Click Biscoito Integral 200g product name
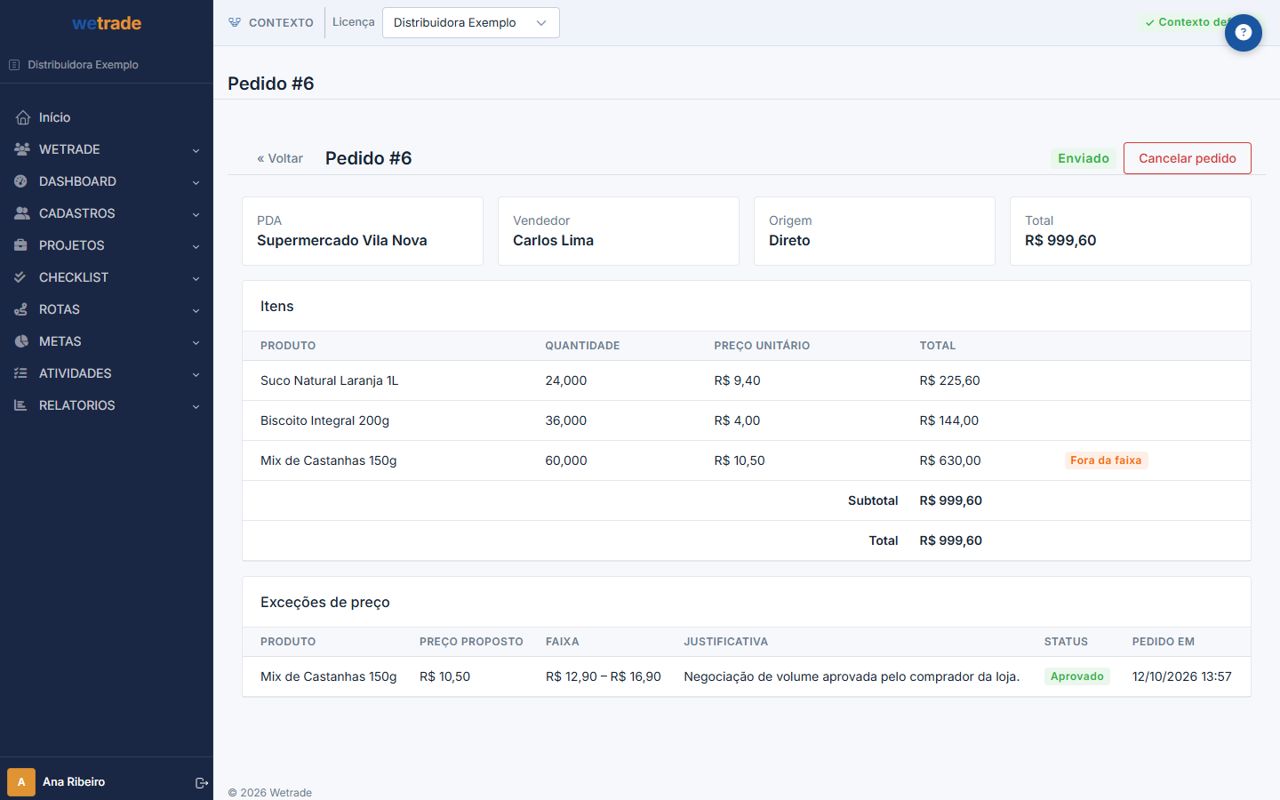This screenshot has width=1280, height=800. pos(325,421)
